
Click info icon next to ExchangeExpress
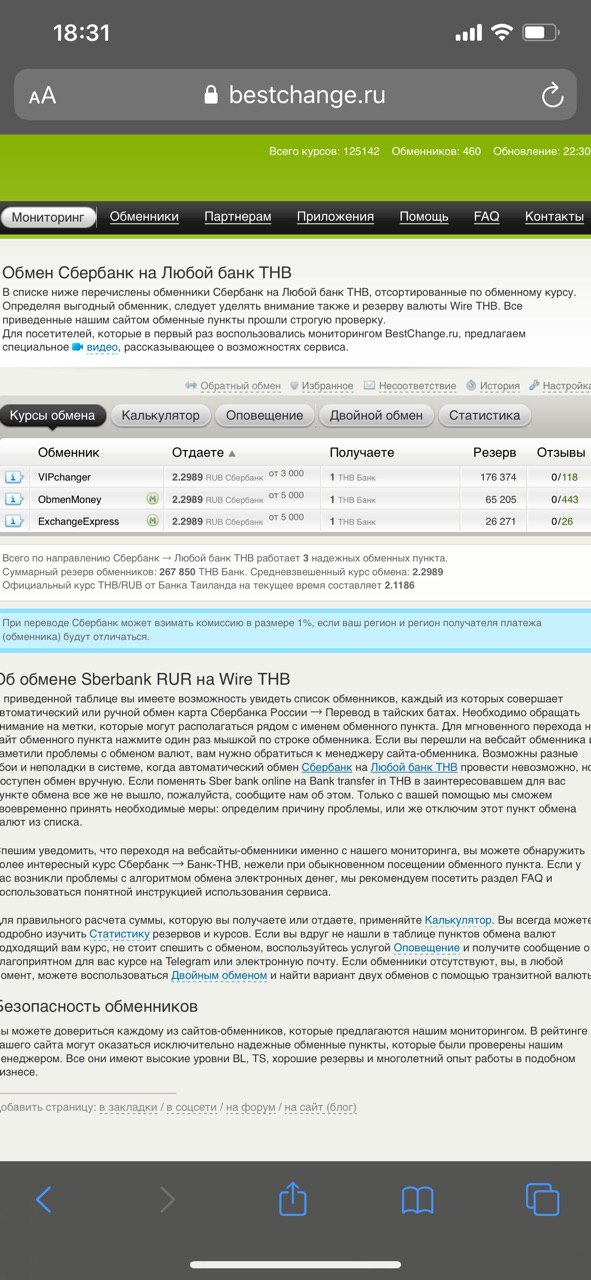coord(14,521)
